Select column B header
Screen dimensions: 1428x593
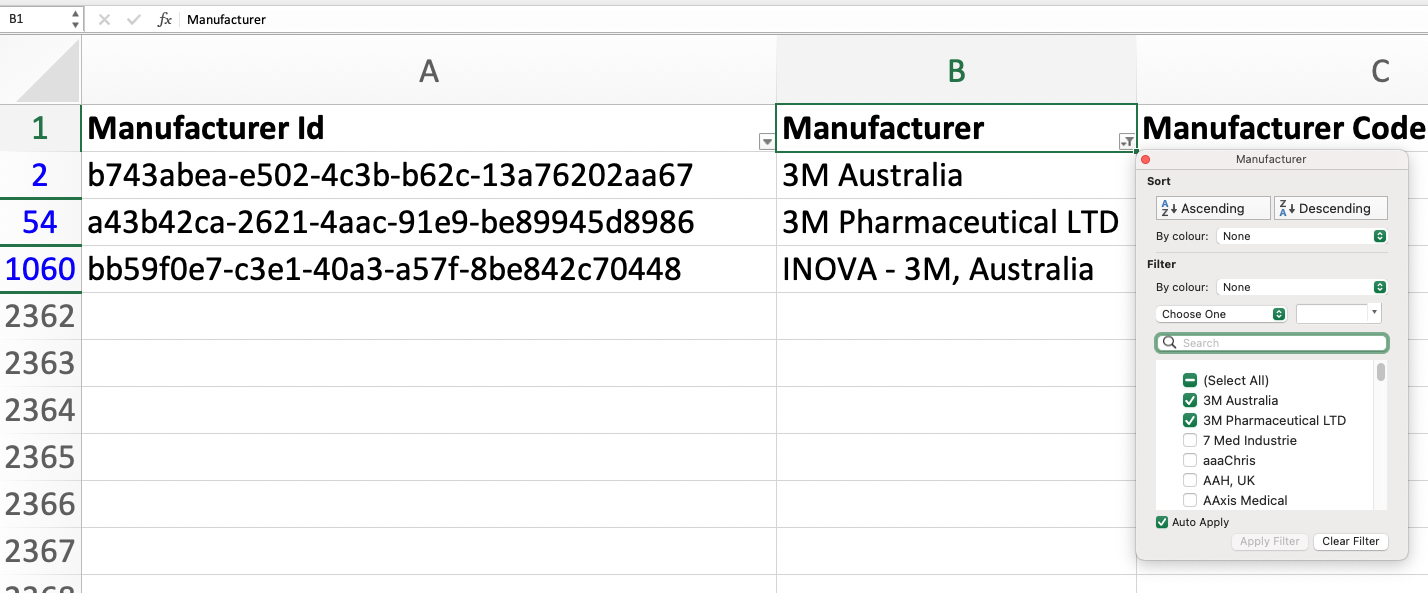point(956,71)
